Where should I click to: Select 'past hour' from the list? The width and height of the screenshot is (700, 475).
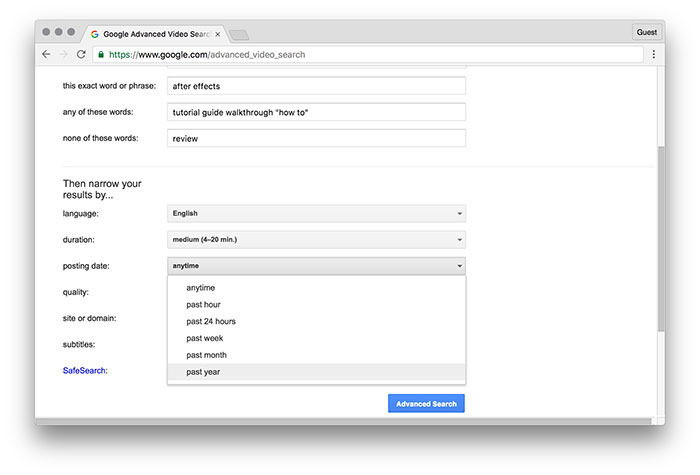203,304
